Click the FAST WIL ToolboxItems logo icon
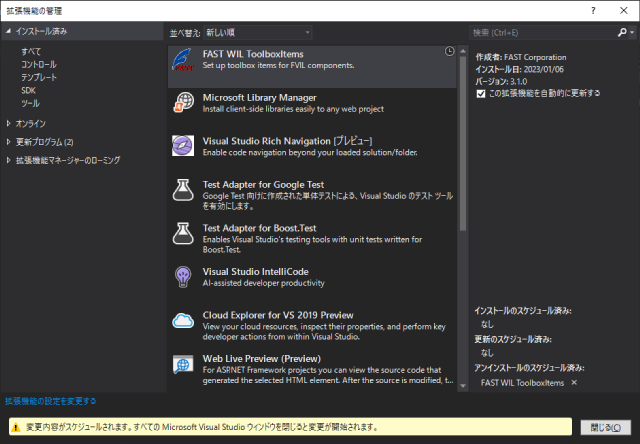This screenshot has width=640, height=444. coord(182,60)
